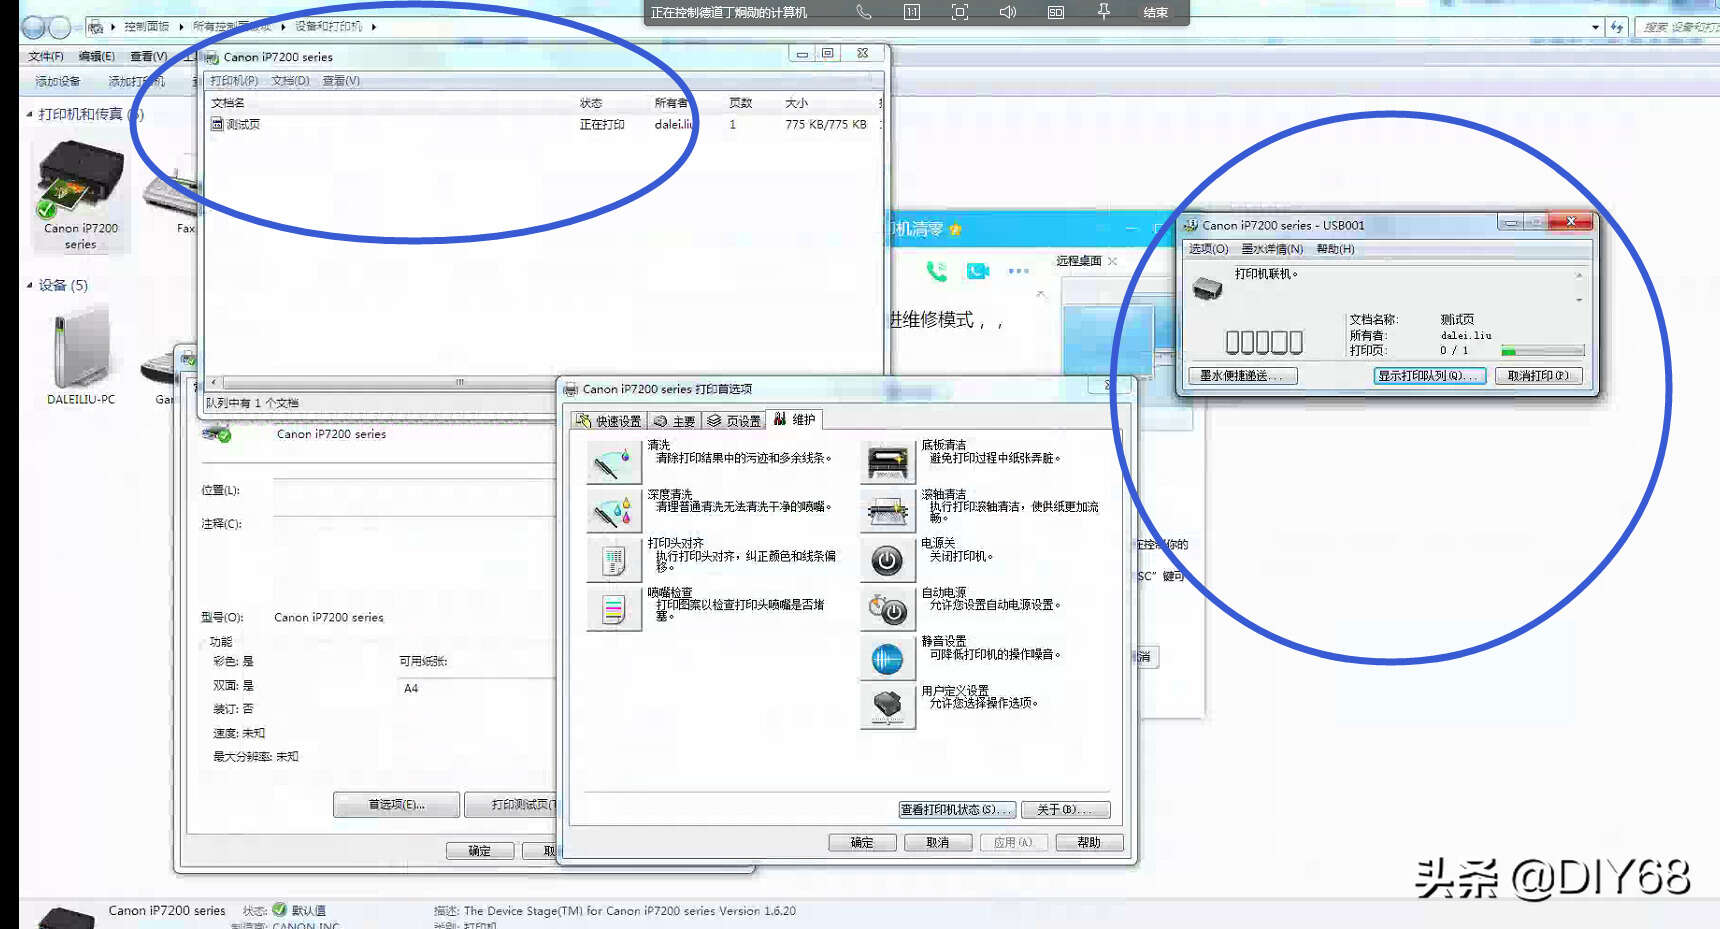Click 墨水便捷递送 button in status monitor
This screenshot has width=1720, height=929.
click(1243, 376)
